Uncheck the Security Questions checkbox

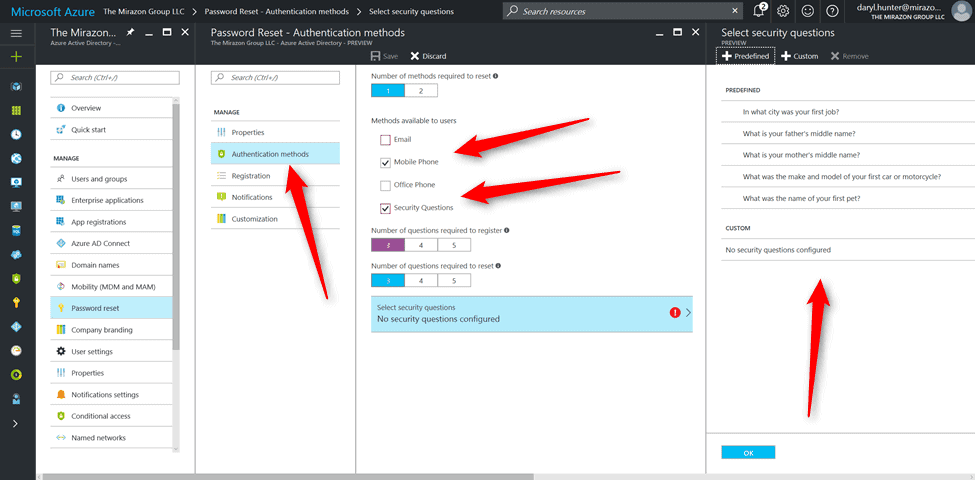click(385, 208)
